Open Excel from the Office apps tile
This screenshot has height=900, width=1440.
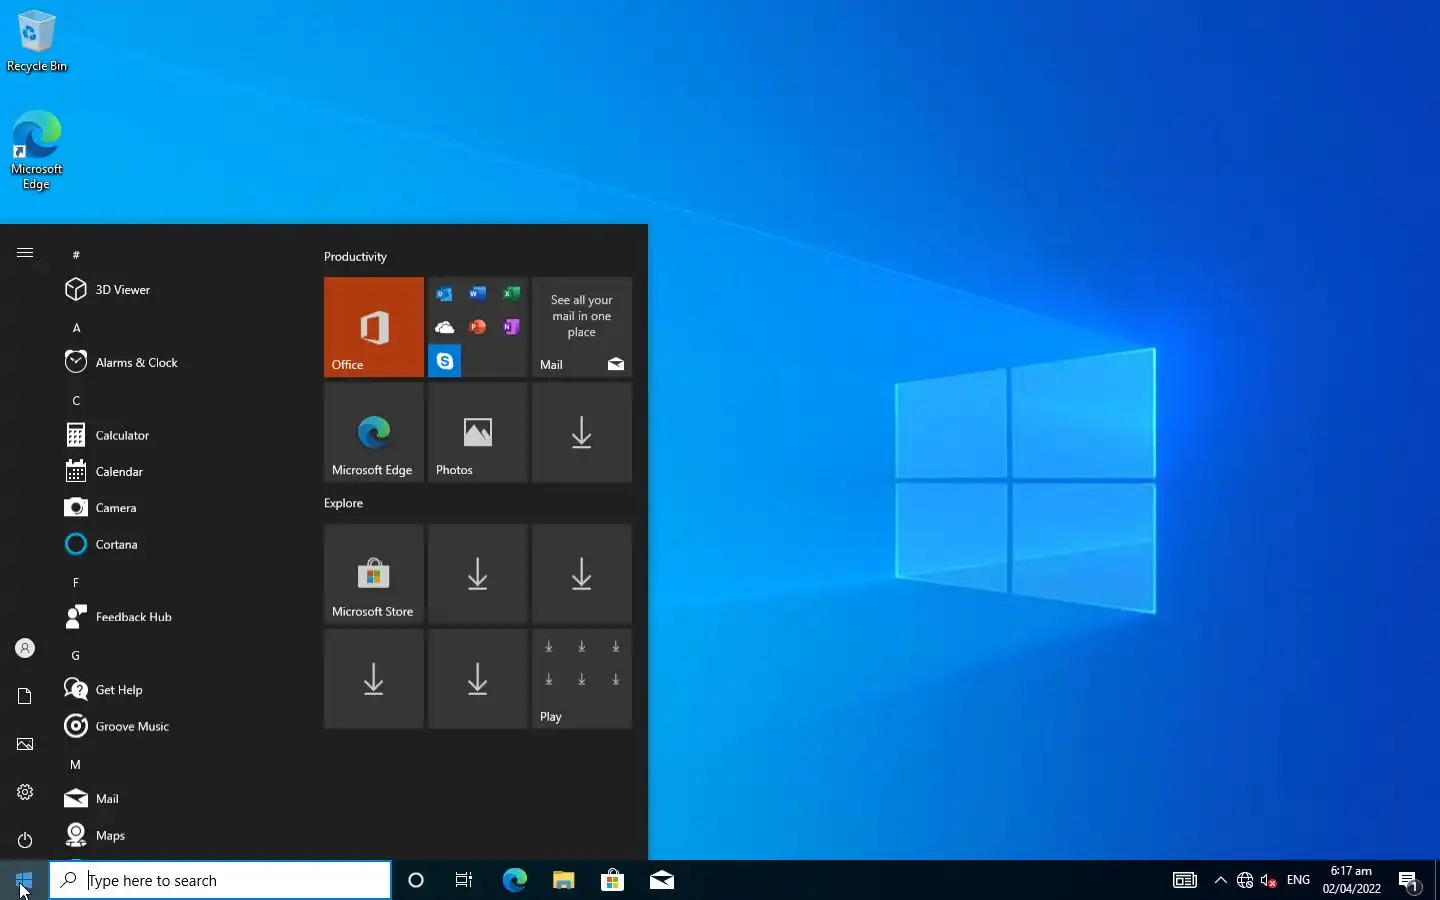(511, 294)
